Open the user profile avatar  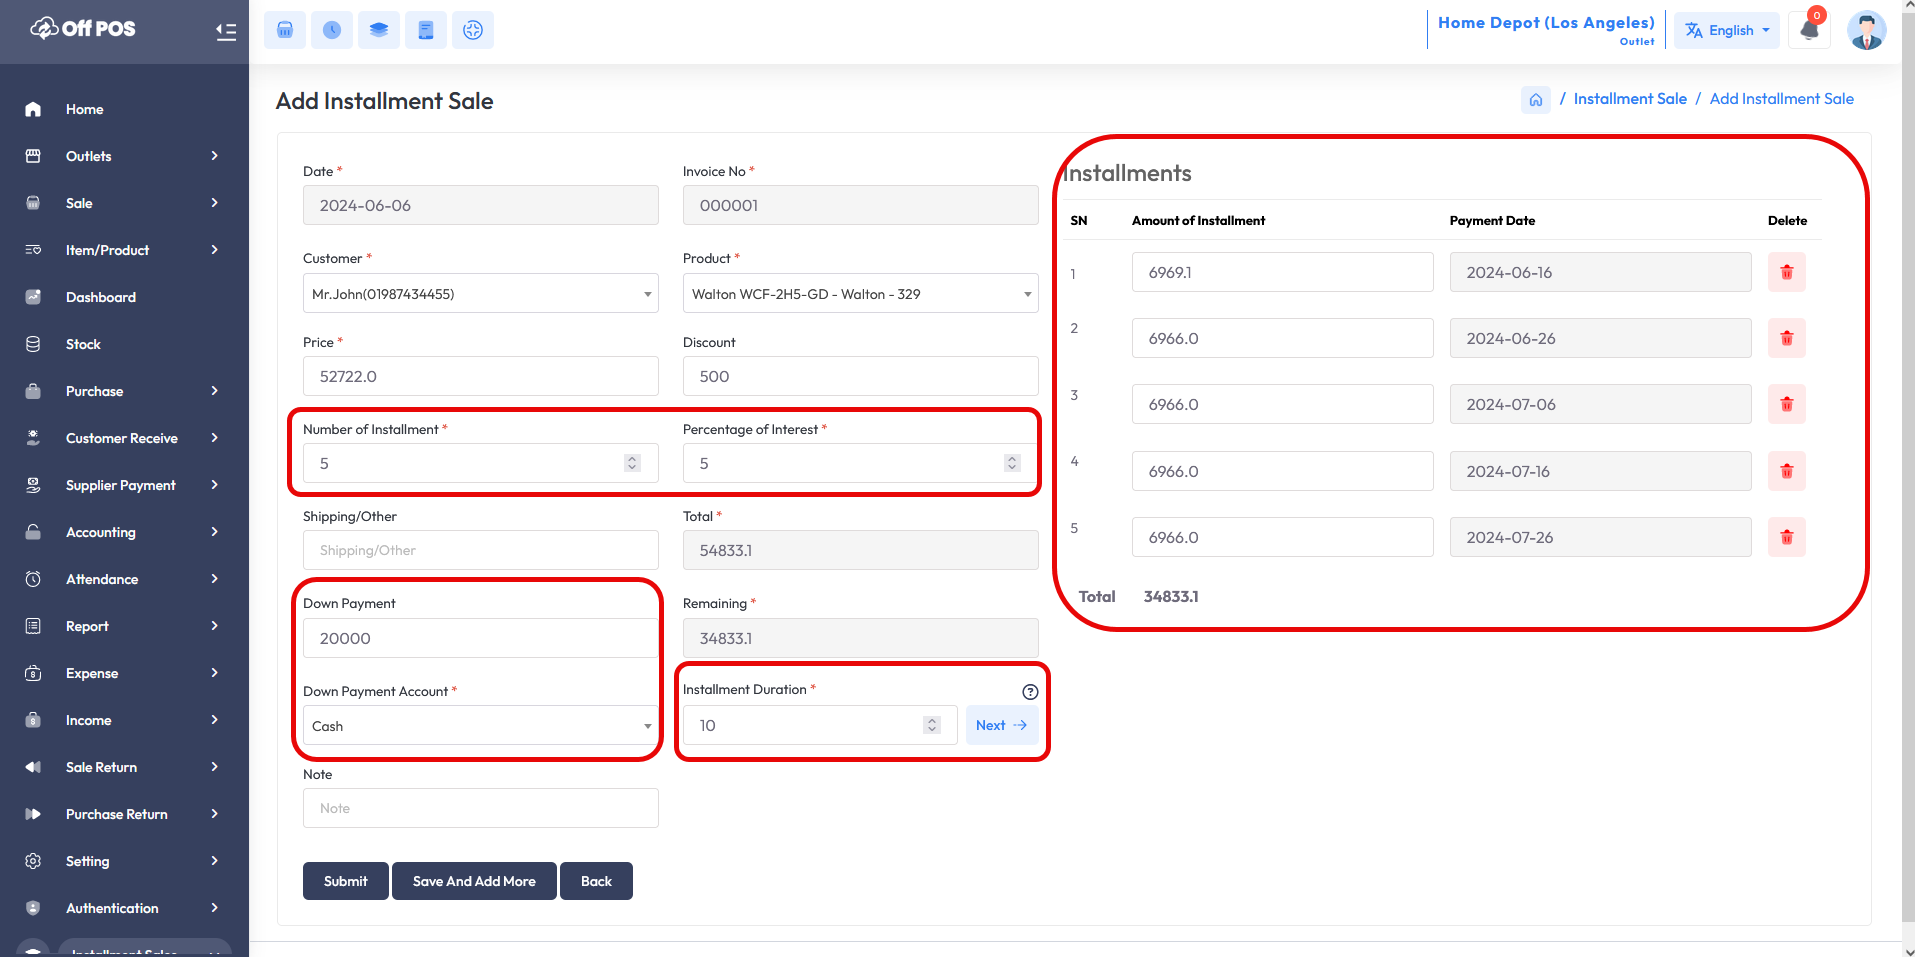(x=1866, y=30)
